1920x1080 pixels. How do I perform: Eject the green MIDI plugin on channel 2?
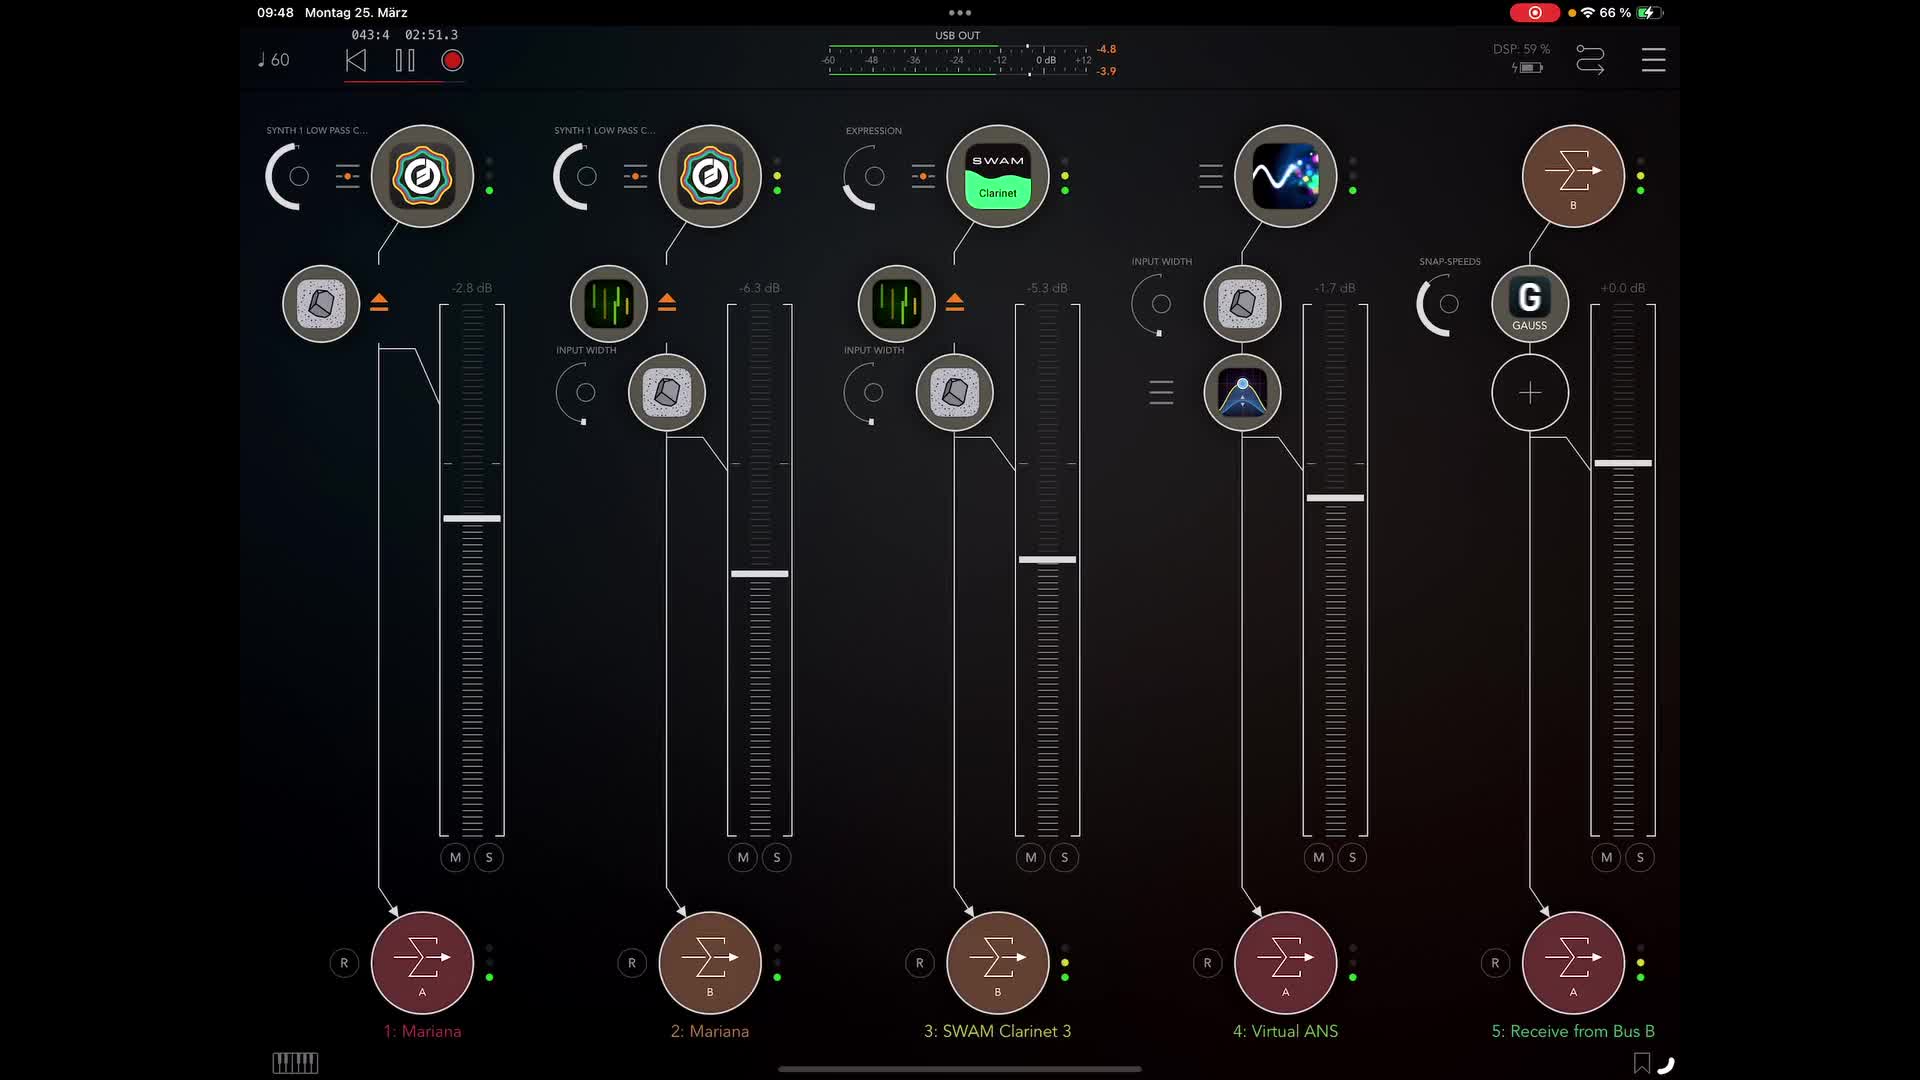pos(667,302)
